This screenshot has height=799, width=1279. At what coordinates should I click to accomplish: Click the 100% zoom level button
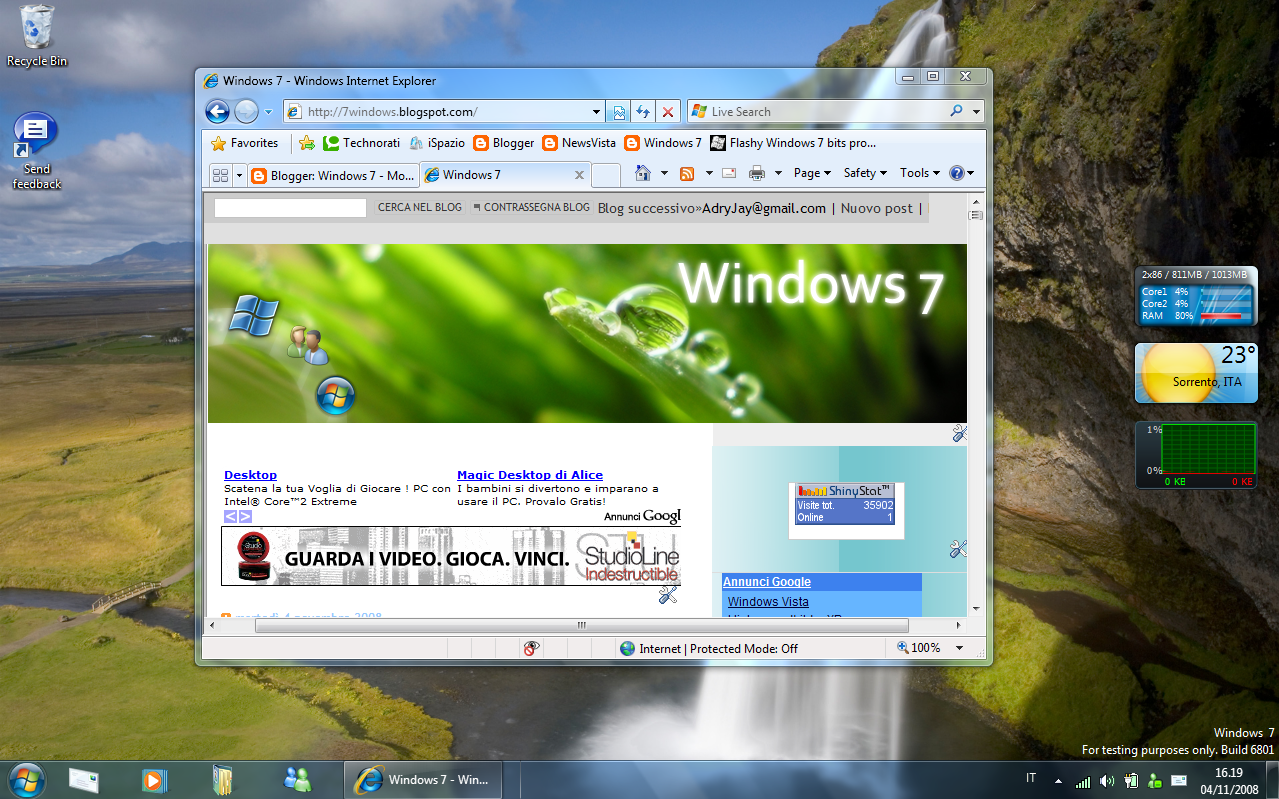pyautogui.click(x=919, y=648)
